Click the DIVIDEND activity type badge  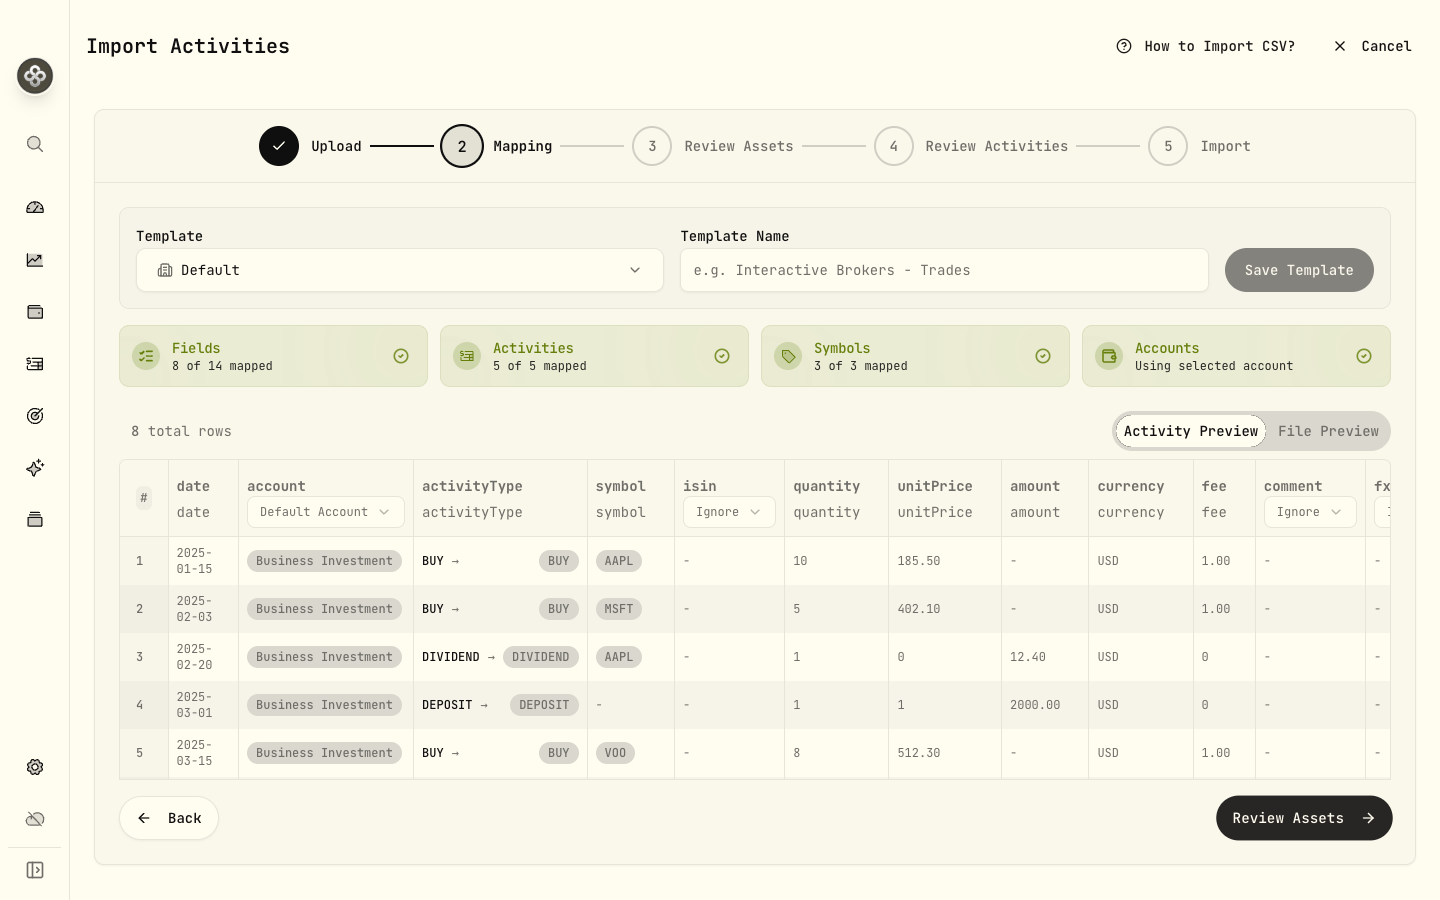click(x=540, y=657)
